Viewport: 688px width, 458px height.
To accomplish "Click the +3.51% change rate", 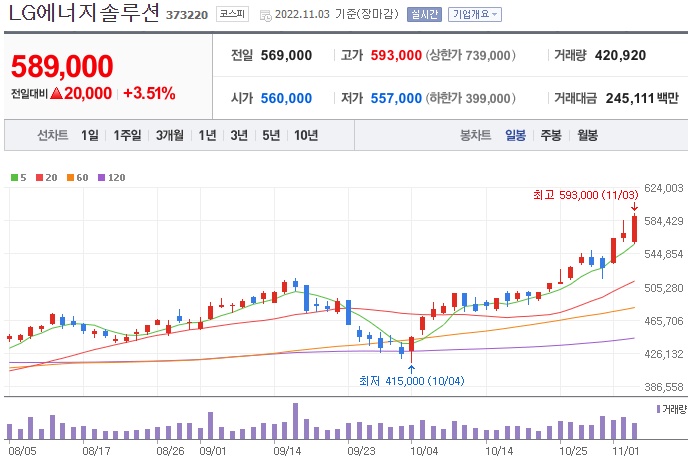I will click(x=149, y=93).
